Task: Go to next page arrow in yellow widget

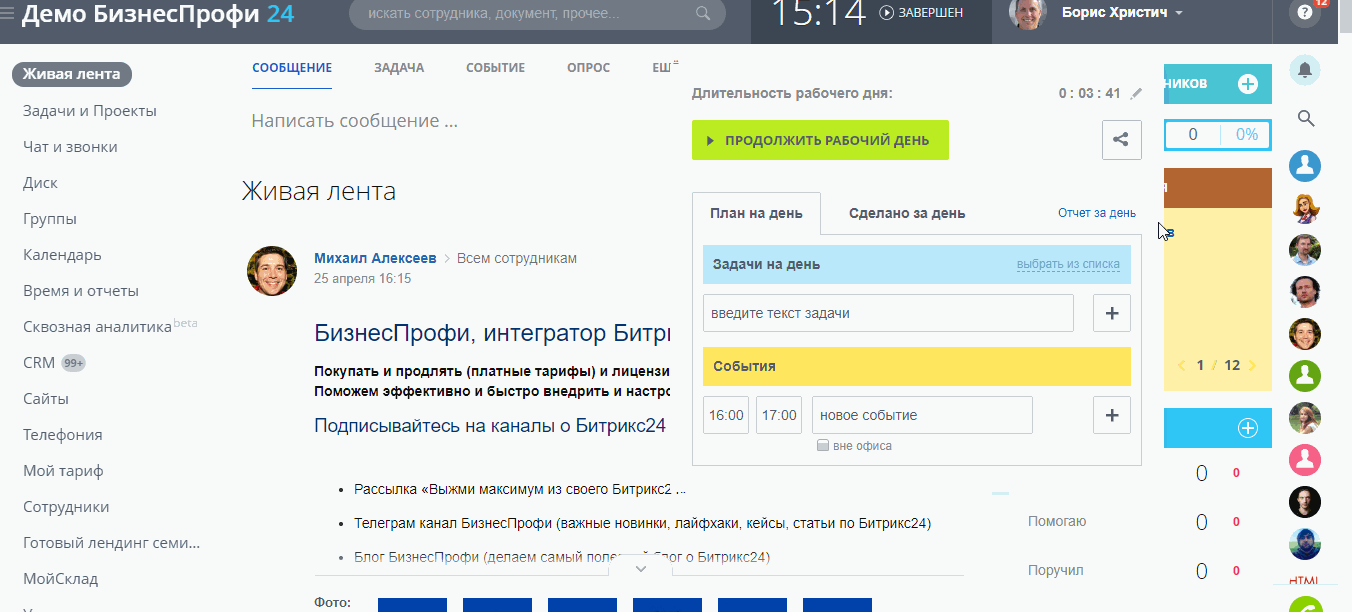Action: pos(1253,366)
